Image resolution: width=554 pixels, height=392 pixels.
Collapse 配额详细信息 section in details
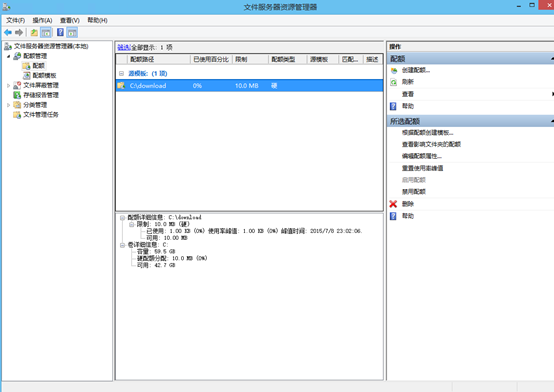122,217
